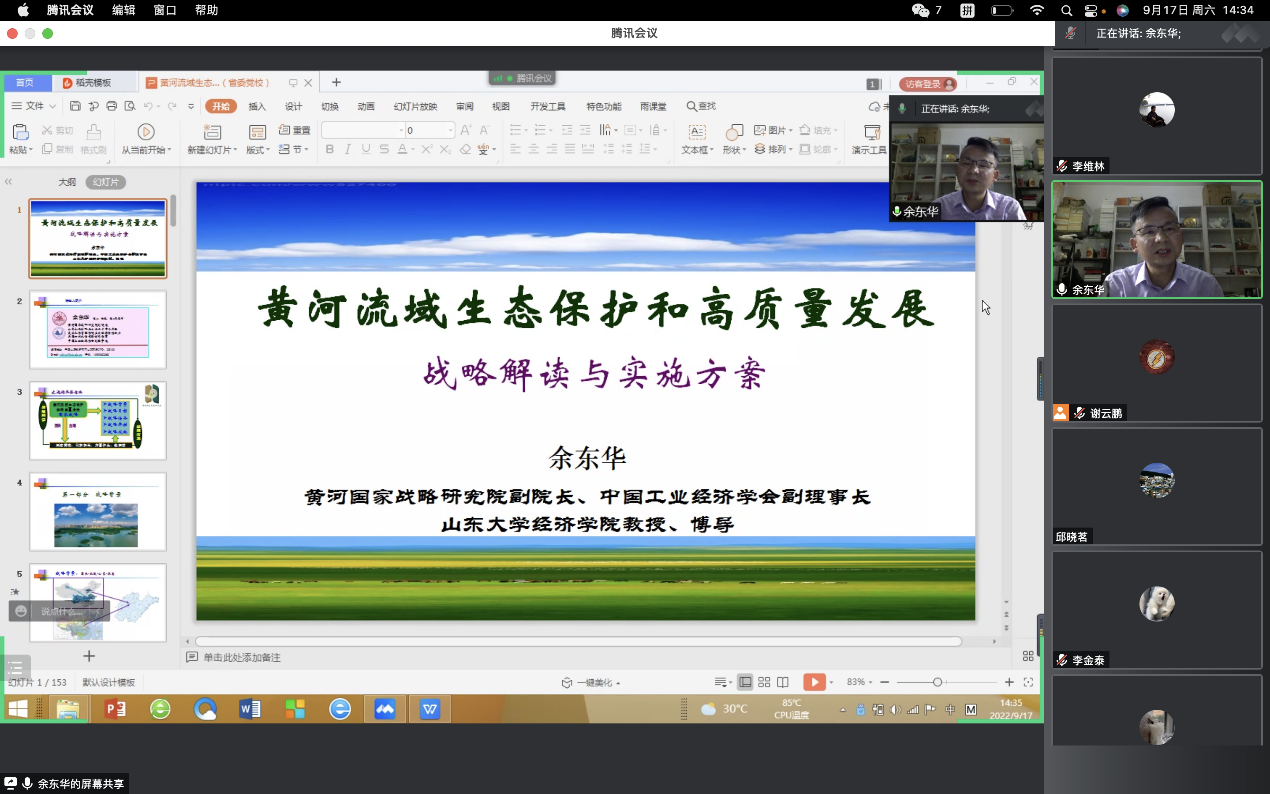Select slide 3 thumbnail in slide panel
The image size is (1270, 794).
(x=98, y=420)
